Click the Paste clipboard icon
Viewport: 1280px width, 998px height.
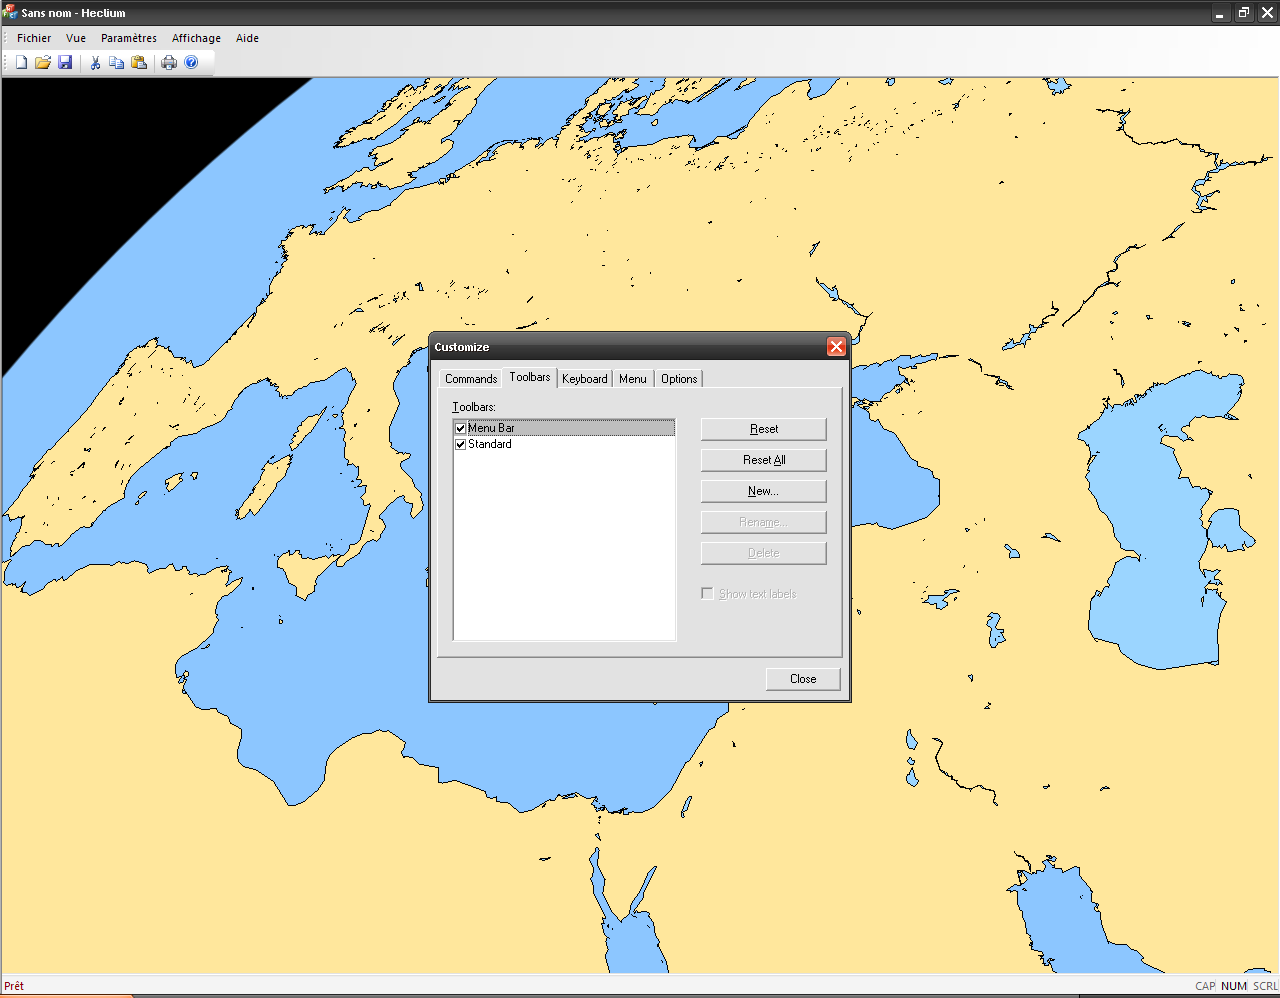click(x=139, y=63)
